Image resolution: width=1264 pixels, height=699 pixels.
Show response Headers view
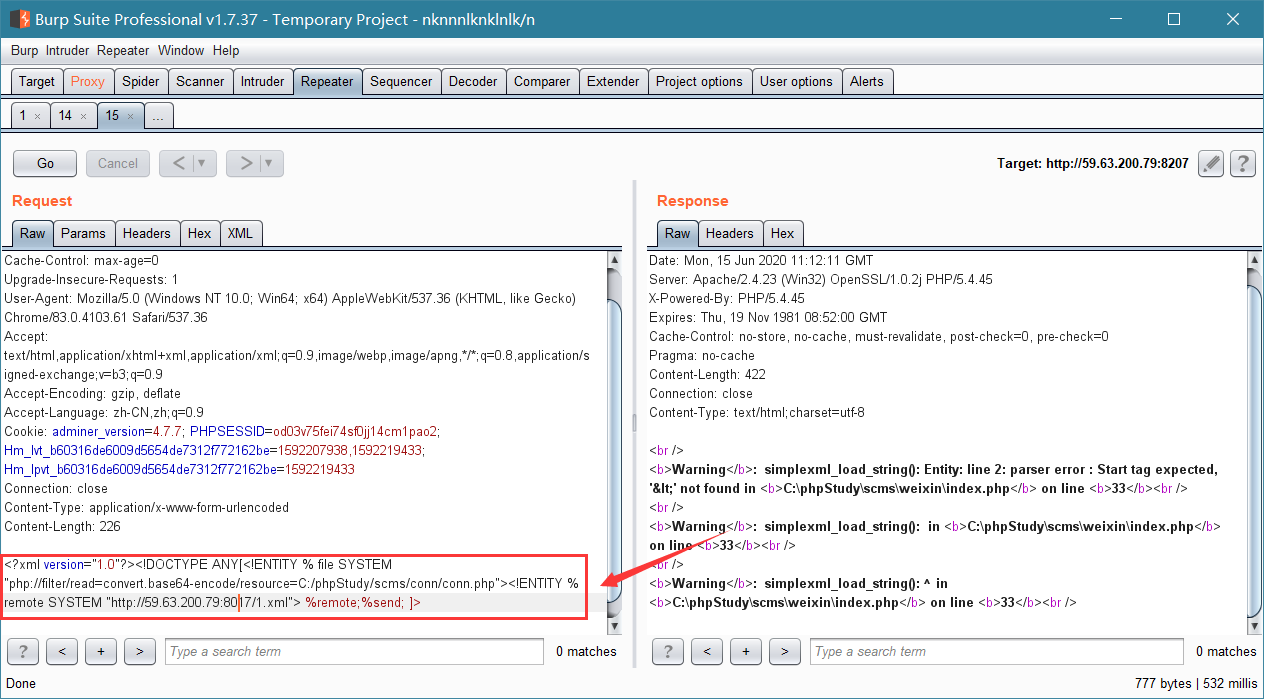[730, 233]
